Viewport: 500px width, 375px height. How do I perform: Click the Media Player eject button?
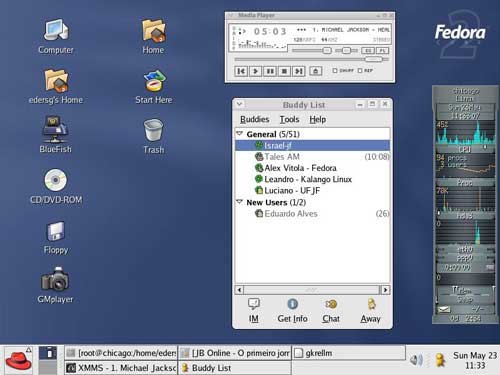pos(316,71)
